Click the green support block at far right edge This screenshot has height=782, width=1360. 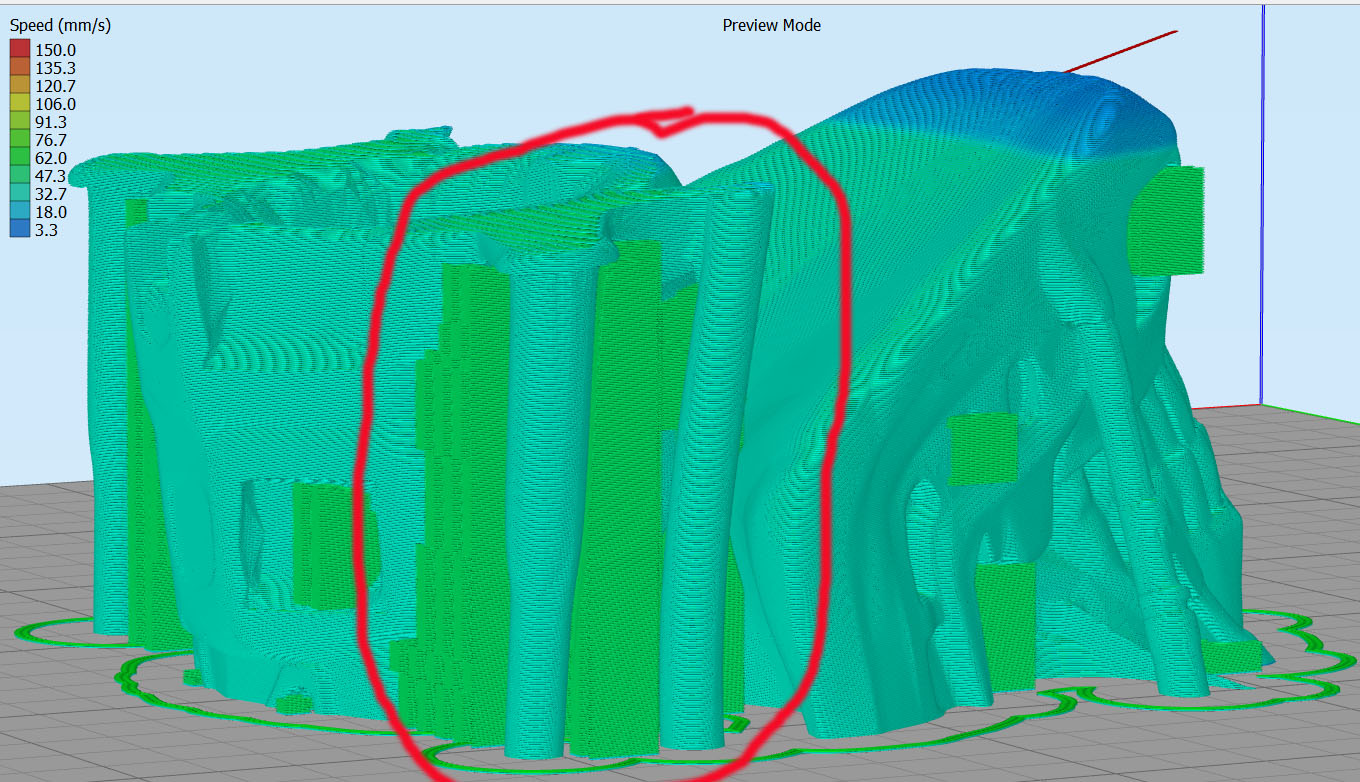tap(1168, 220)
